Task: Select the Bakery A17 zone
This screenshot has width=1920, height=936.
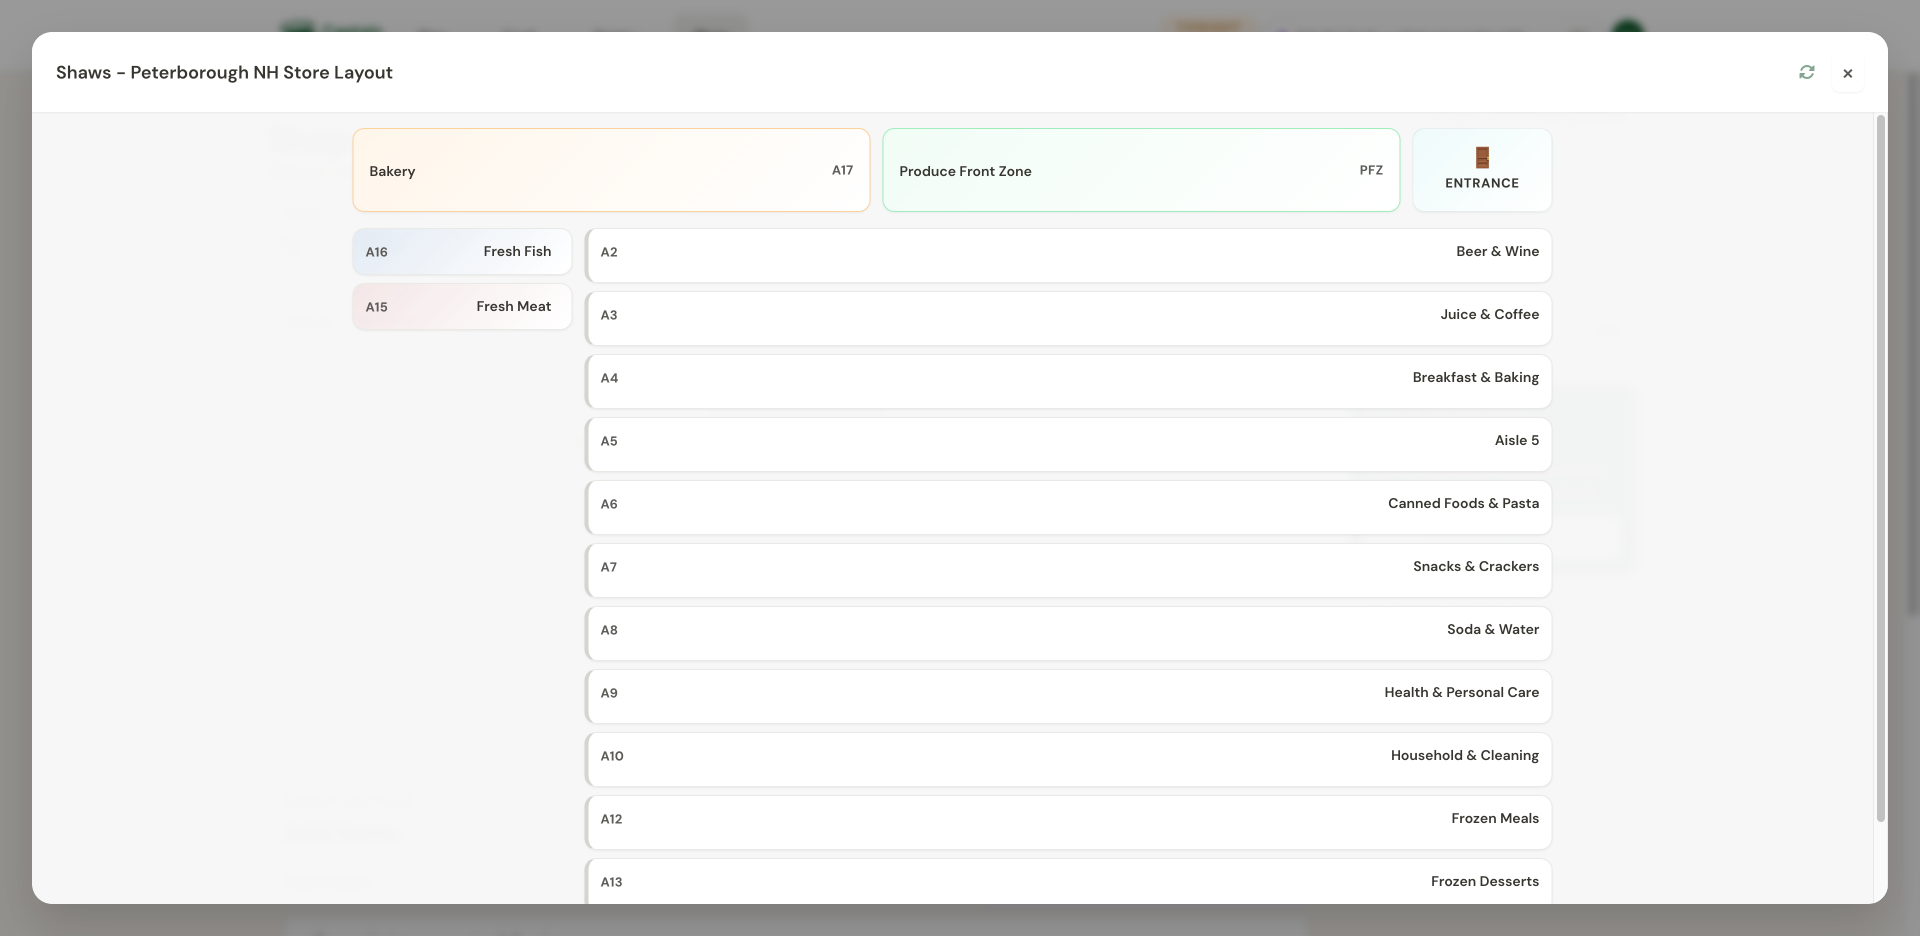Action: click(611, 170)
